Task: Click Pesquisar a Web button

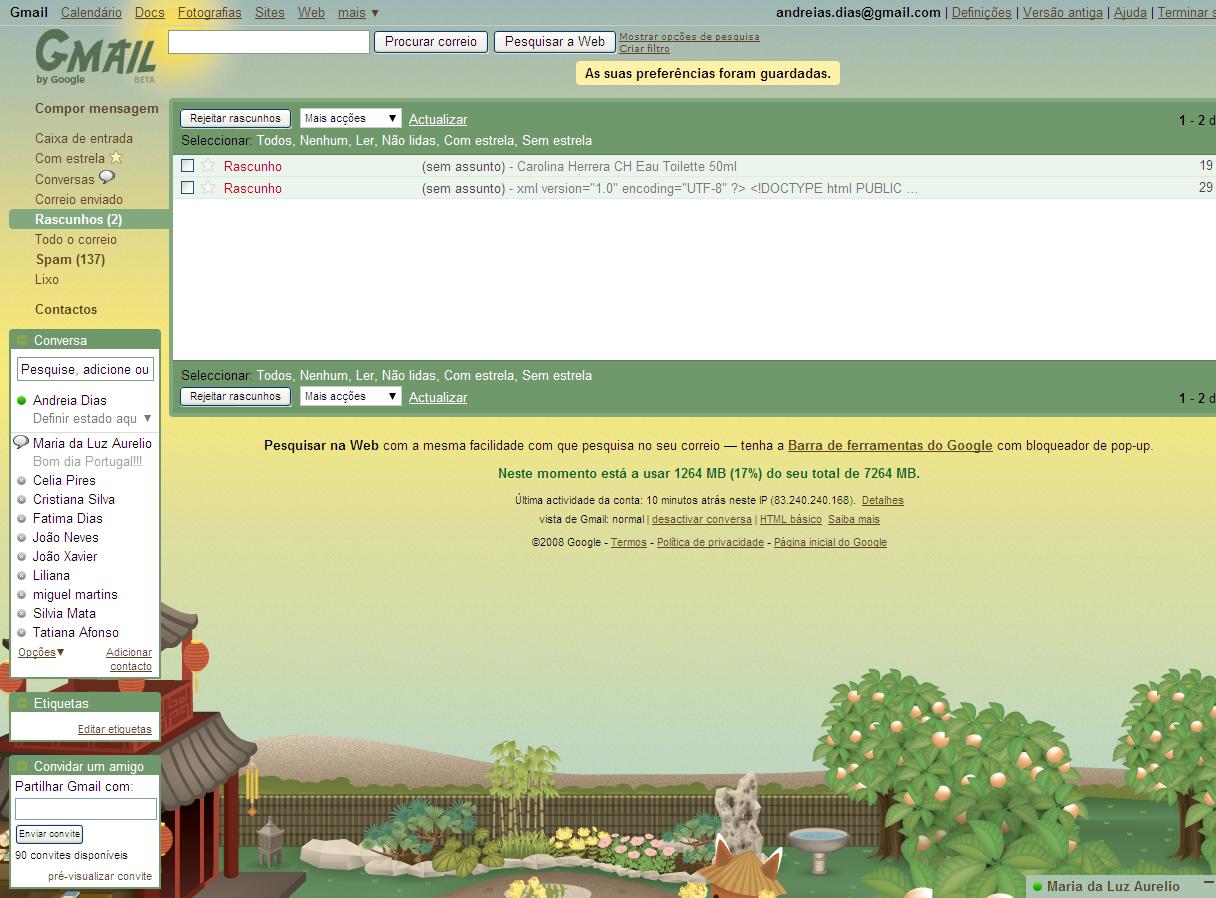Action: (x=555, y=42)
